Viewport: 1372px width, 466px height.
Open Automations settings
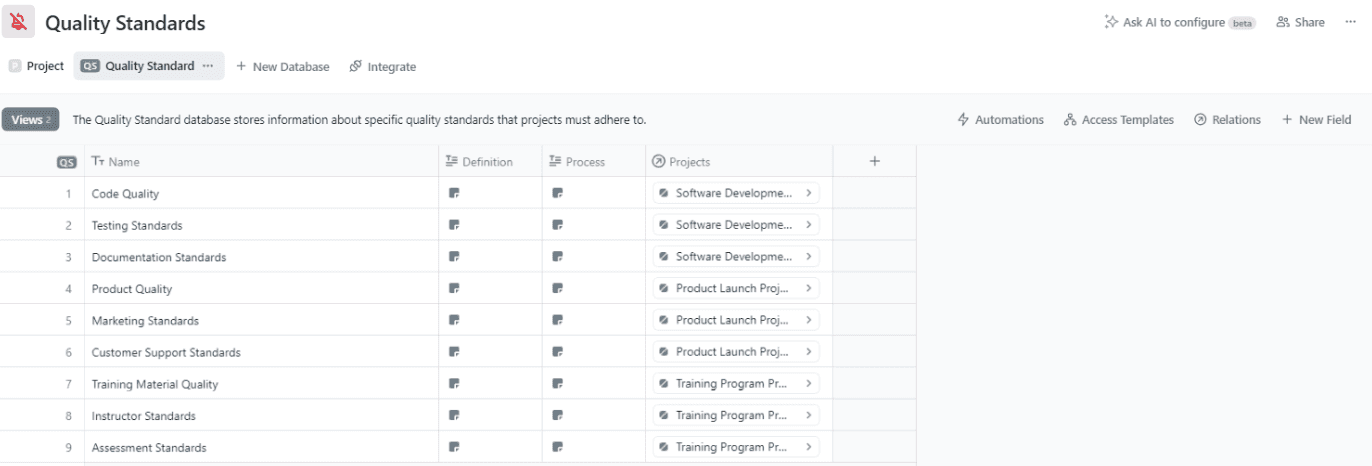[x=1000, y=120]
